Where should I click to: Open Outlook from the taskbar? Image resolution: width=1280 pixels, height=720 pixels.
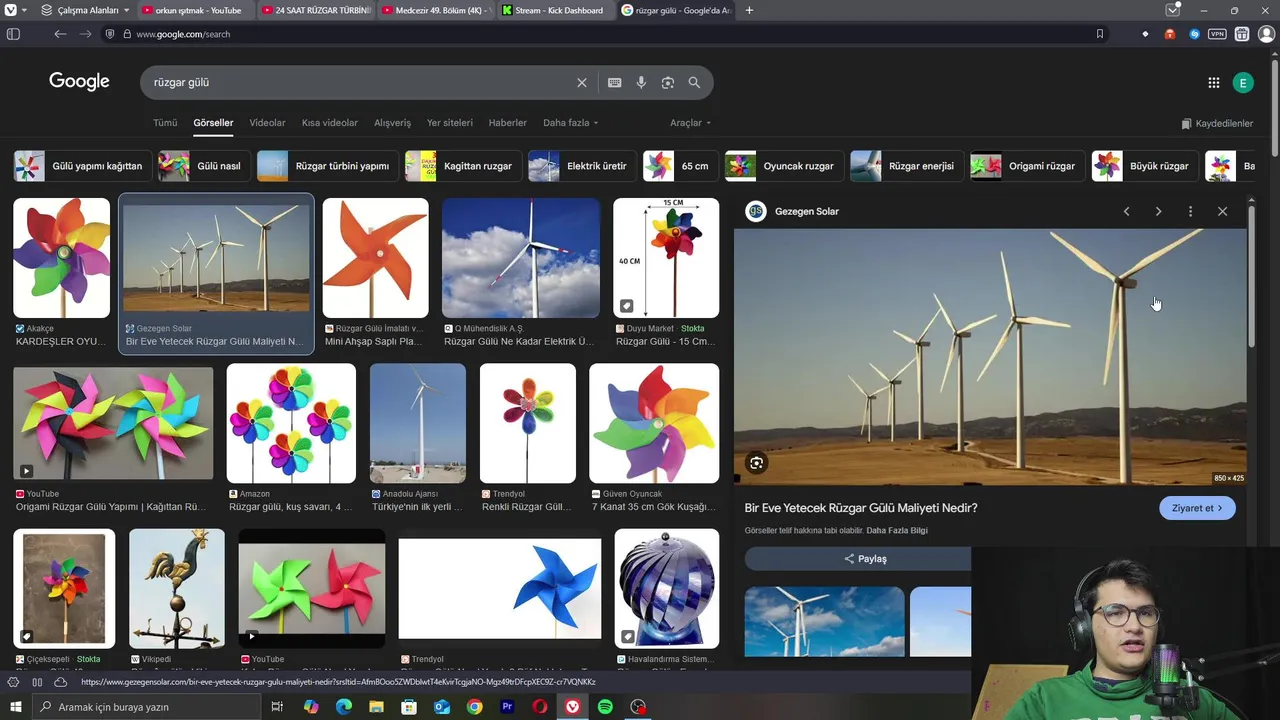point(441,707)
